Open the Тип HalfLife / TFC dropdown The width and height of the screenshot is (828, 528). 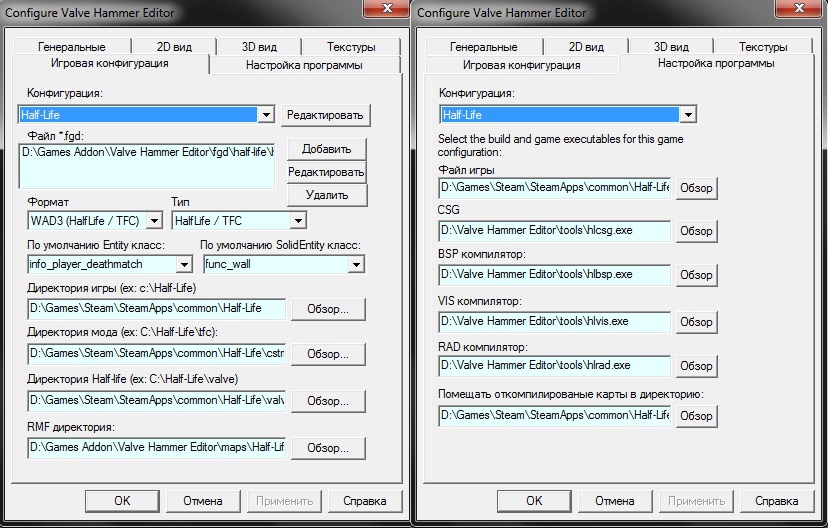click(298, 221)
